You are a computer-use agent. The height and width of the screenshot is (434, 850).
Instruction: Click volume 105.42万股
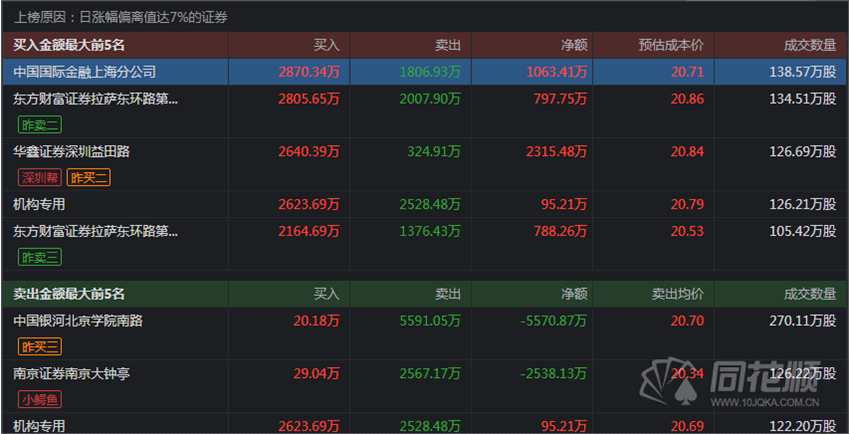click(x=803, y=231)
